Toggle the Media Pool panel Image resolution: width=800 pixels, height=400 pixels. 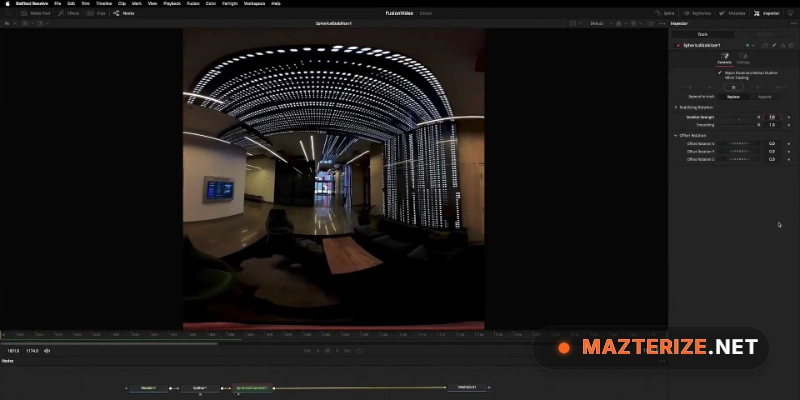[35, 13]
